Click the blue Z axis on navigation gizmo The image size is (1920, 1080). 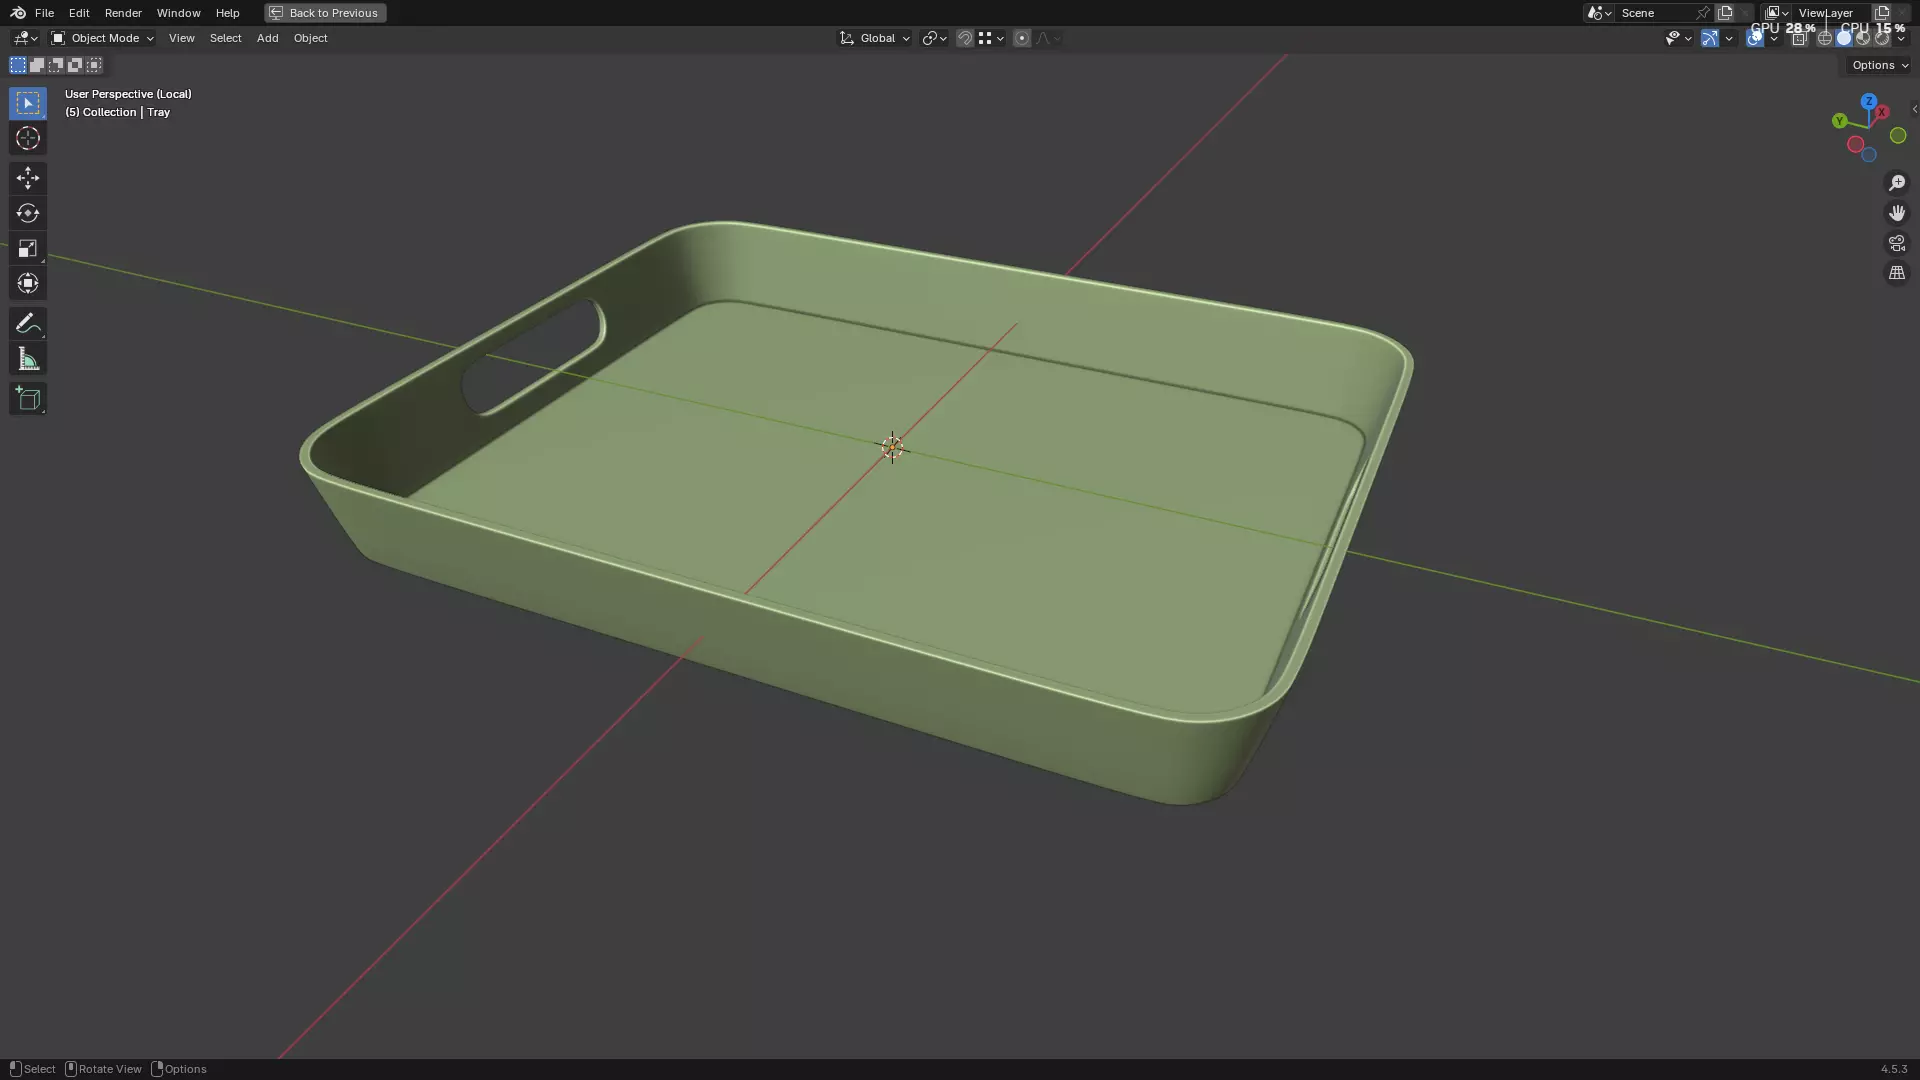[1868, 102]
